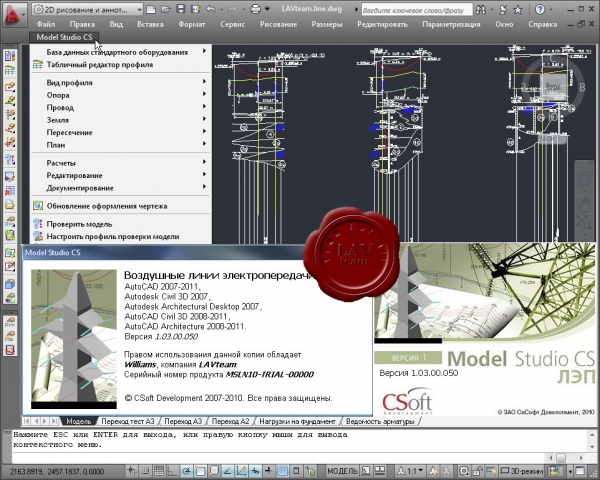Click the Clean Screen icon in status bar
Viewport: 600px width, 480px height.
[x=580, y=470]
